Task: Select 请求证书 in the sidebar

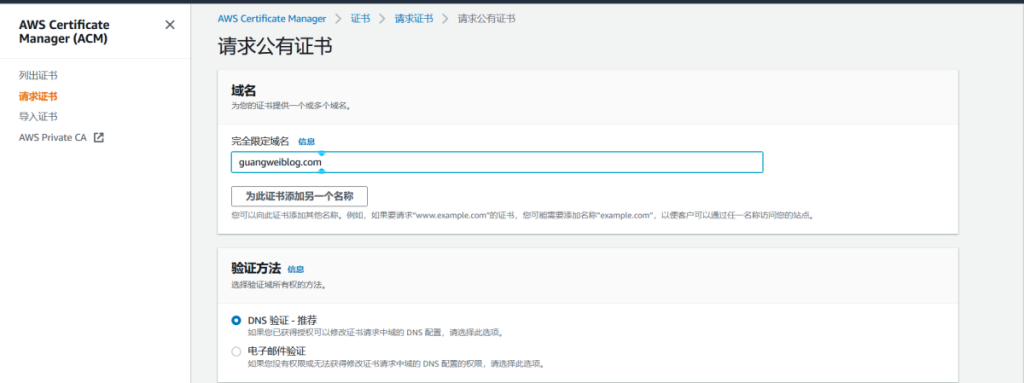Action: click(x=38, y=96)
